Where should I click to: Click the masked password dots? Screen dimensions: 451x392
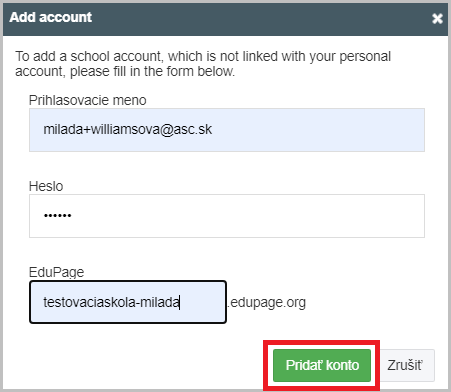point(57,216)
